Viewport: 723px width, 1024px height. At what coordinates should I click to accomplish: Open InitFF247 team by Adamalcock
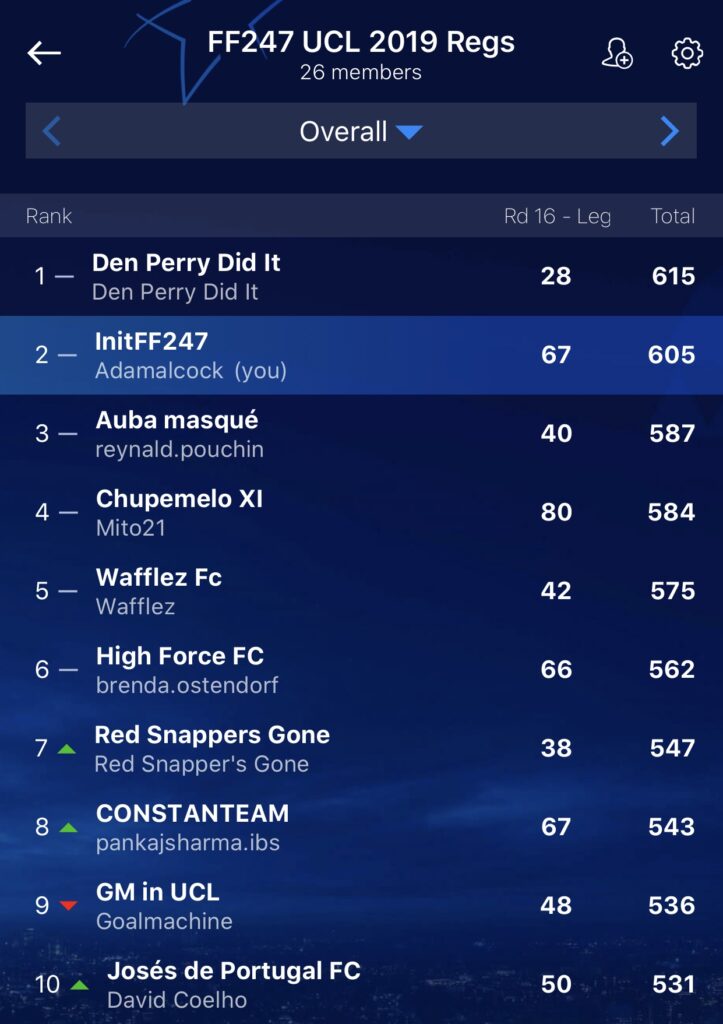pos(361,355)
